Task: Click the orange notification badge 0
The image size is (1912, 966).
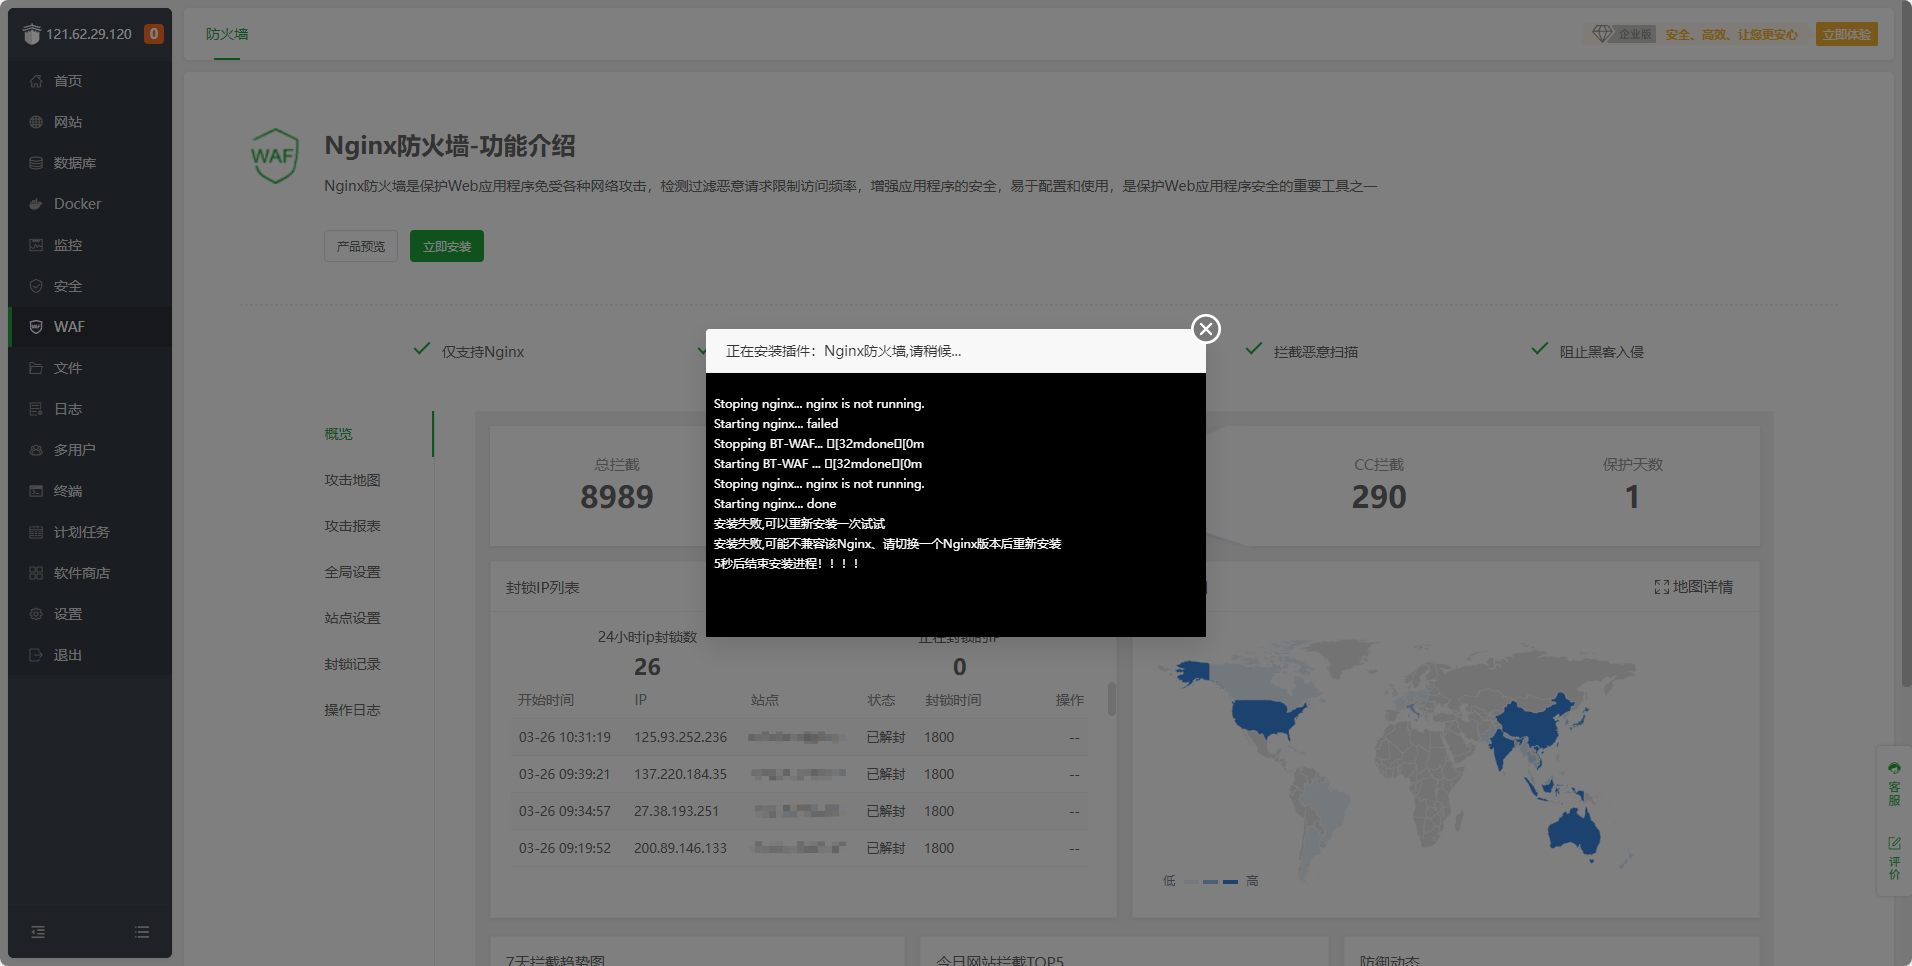Action: (x=153, y=34)
